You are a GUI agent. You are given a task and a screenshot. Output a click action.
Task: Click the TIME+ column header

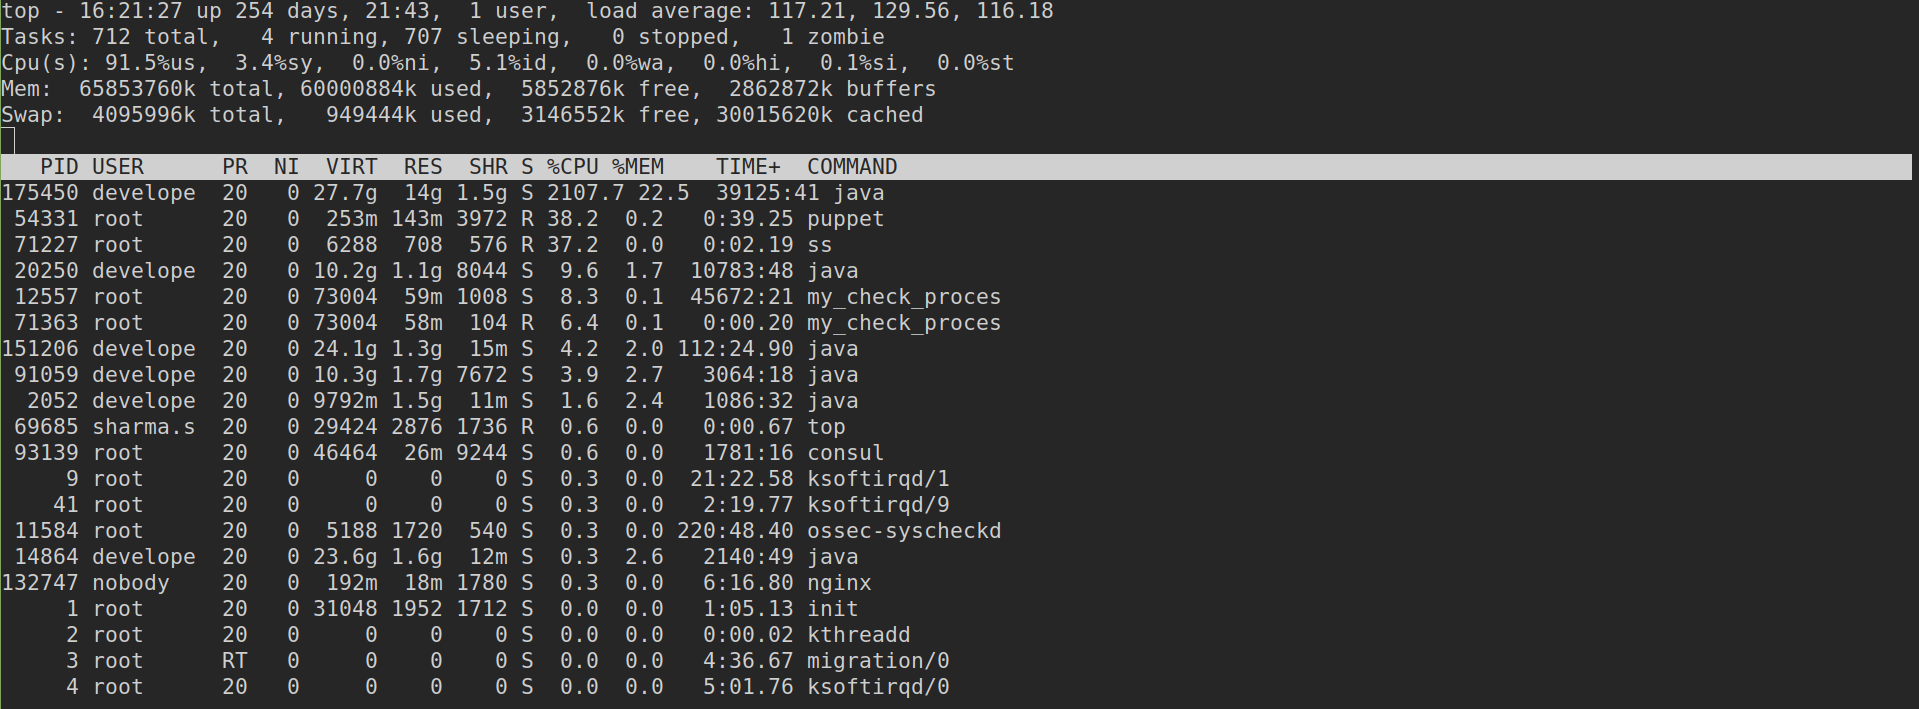[748, 167]
